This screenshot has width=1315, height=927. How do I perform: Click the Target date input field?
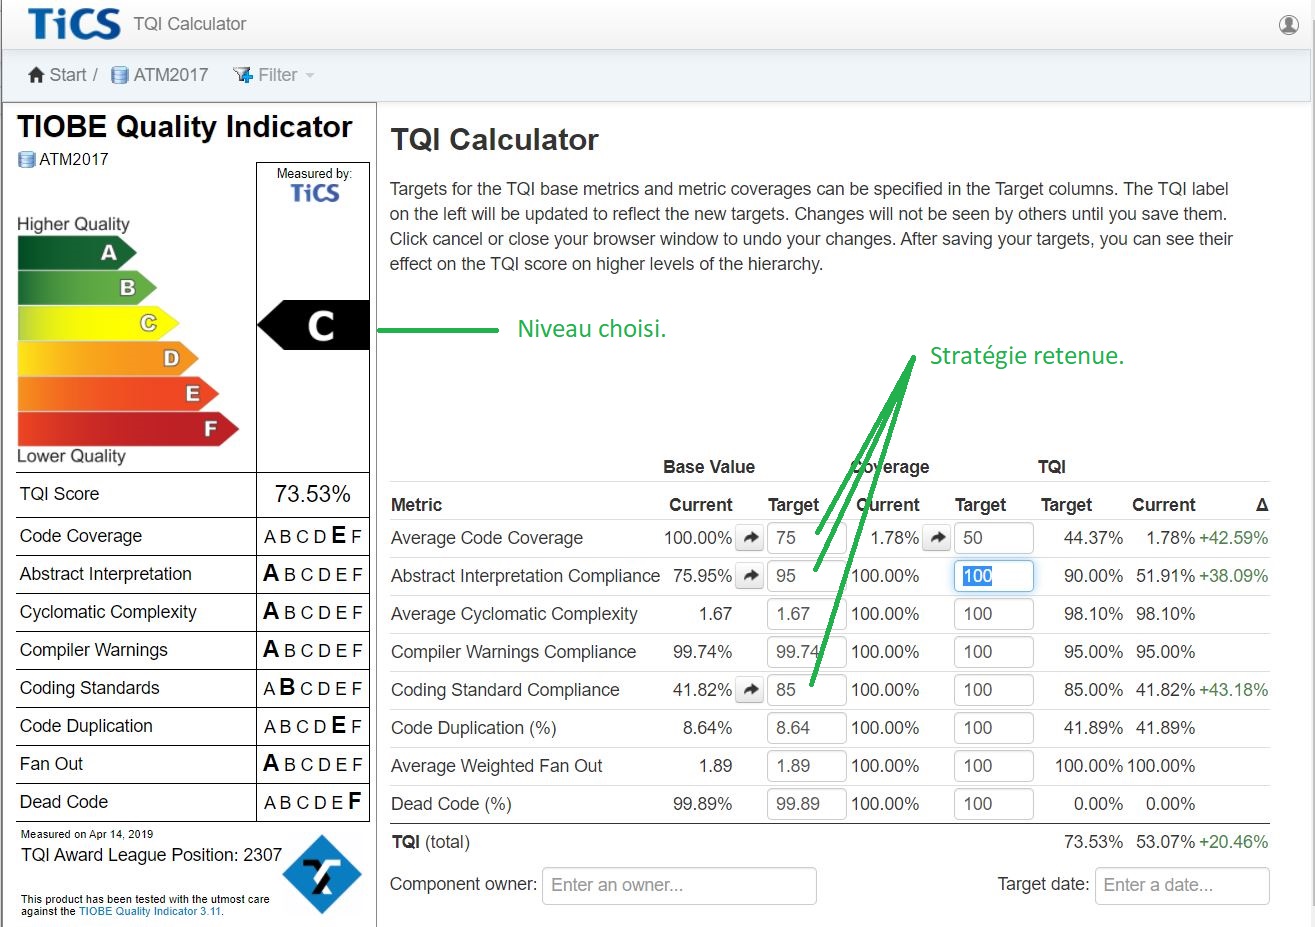[1182, 885]
